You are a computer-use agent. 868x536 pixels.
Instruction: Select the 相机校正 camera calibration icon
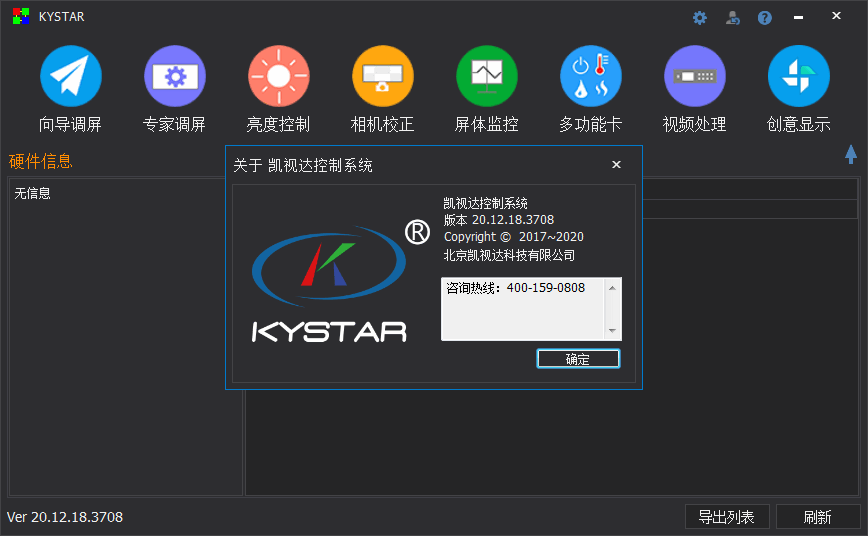(383, 76)
